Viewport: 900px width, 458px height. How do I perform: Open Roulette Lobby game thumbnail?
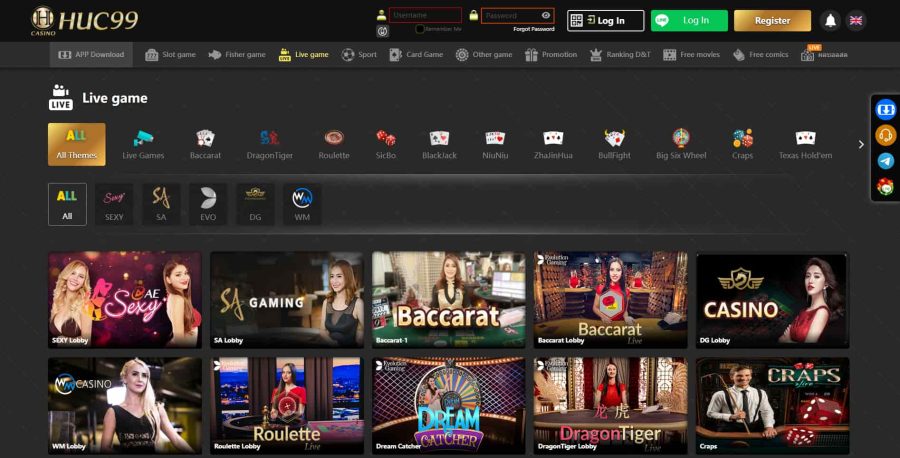click(x=287, y=406)
